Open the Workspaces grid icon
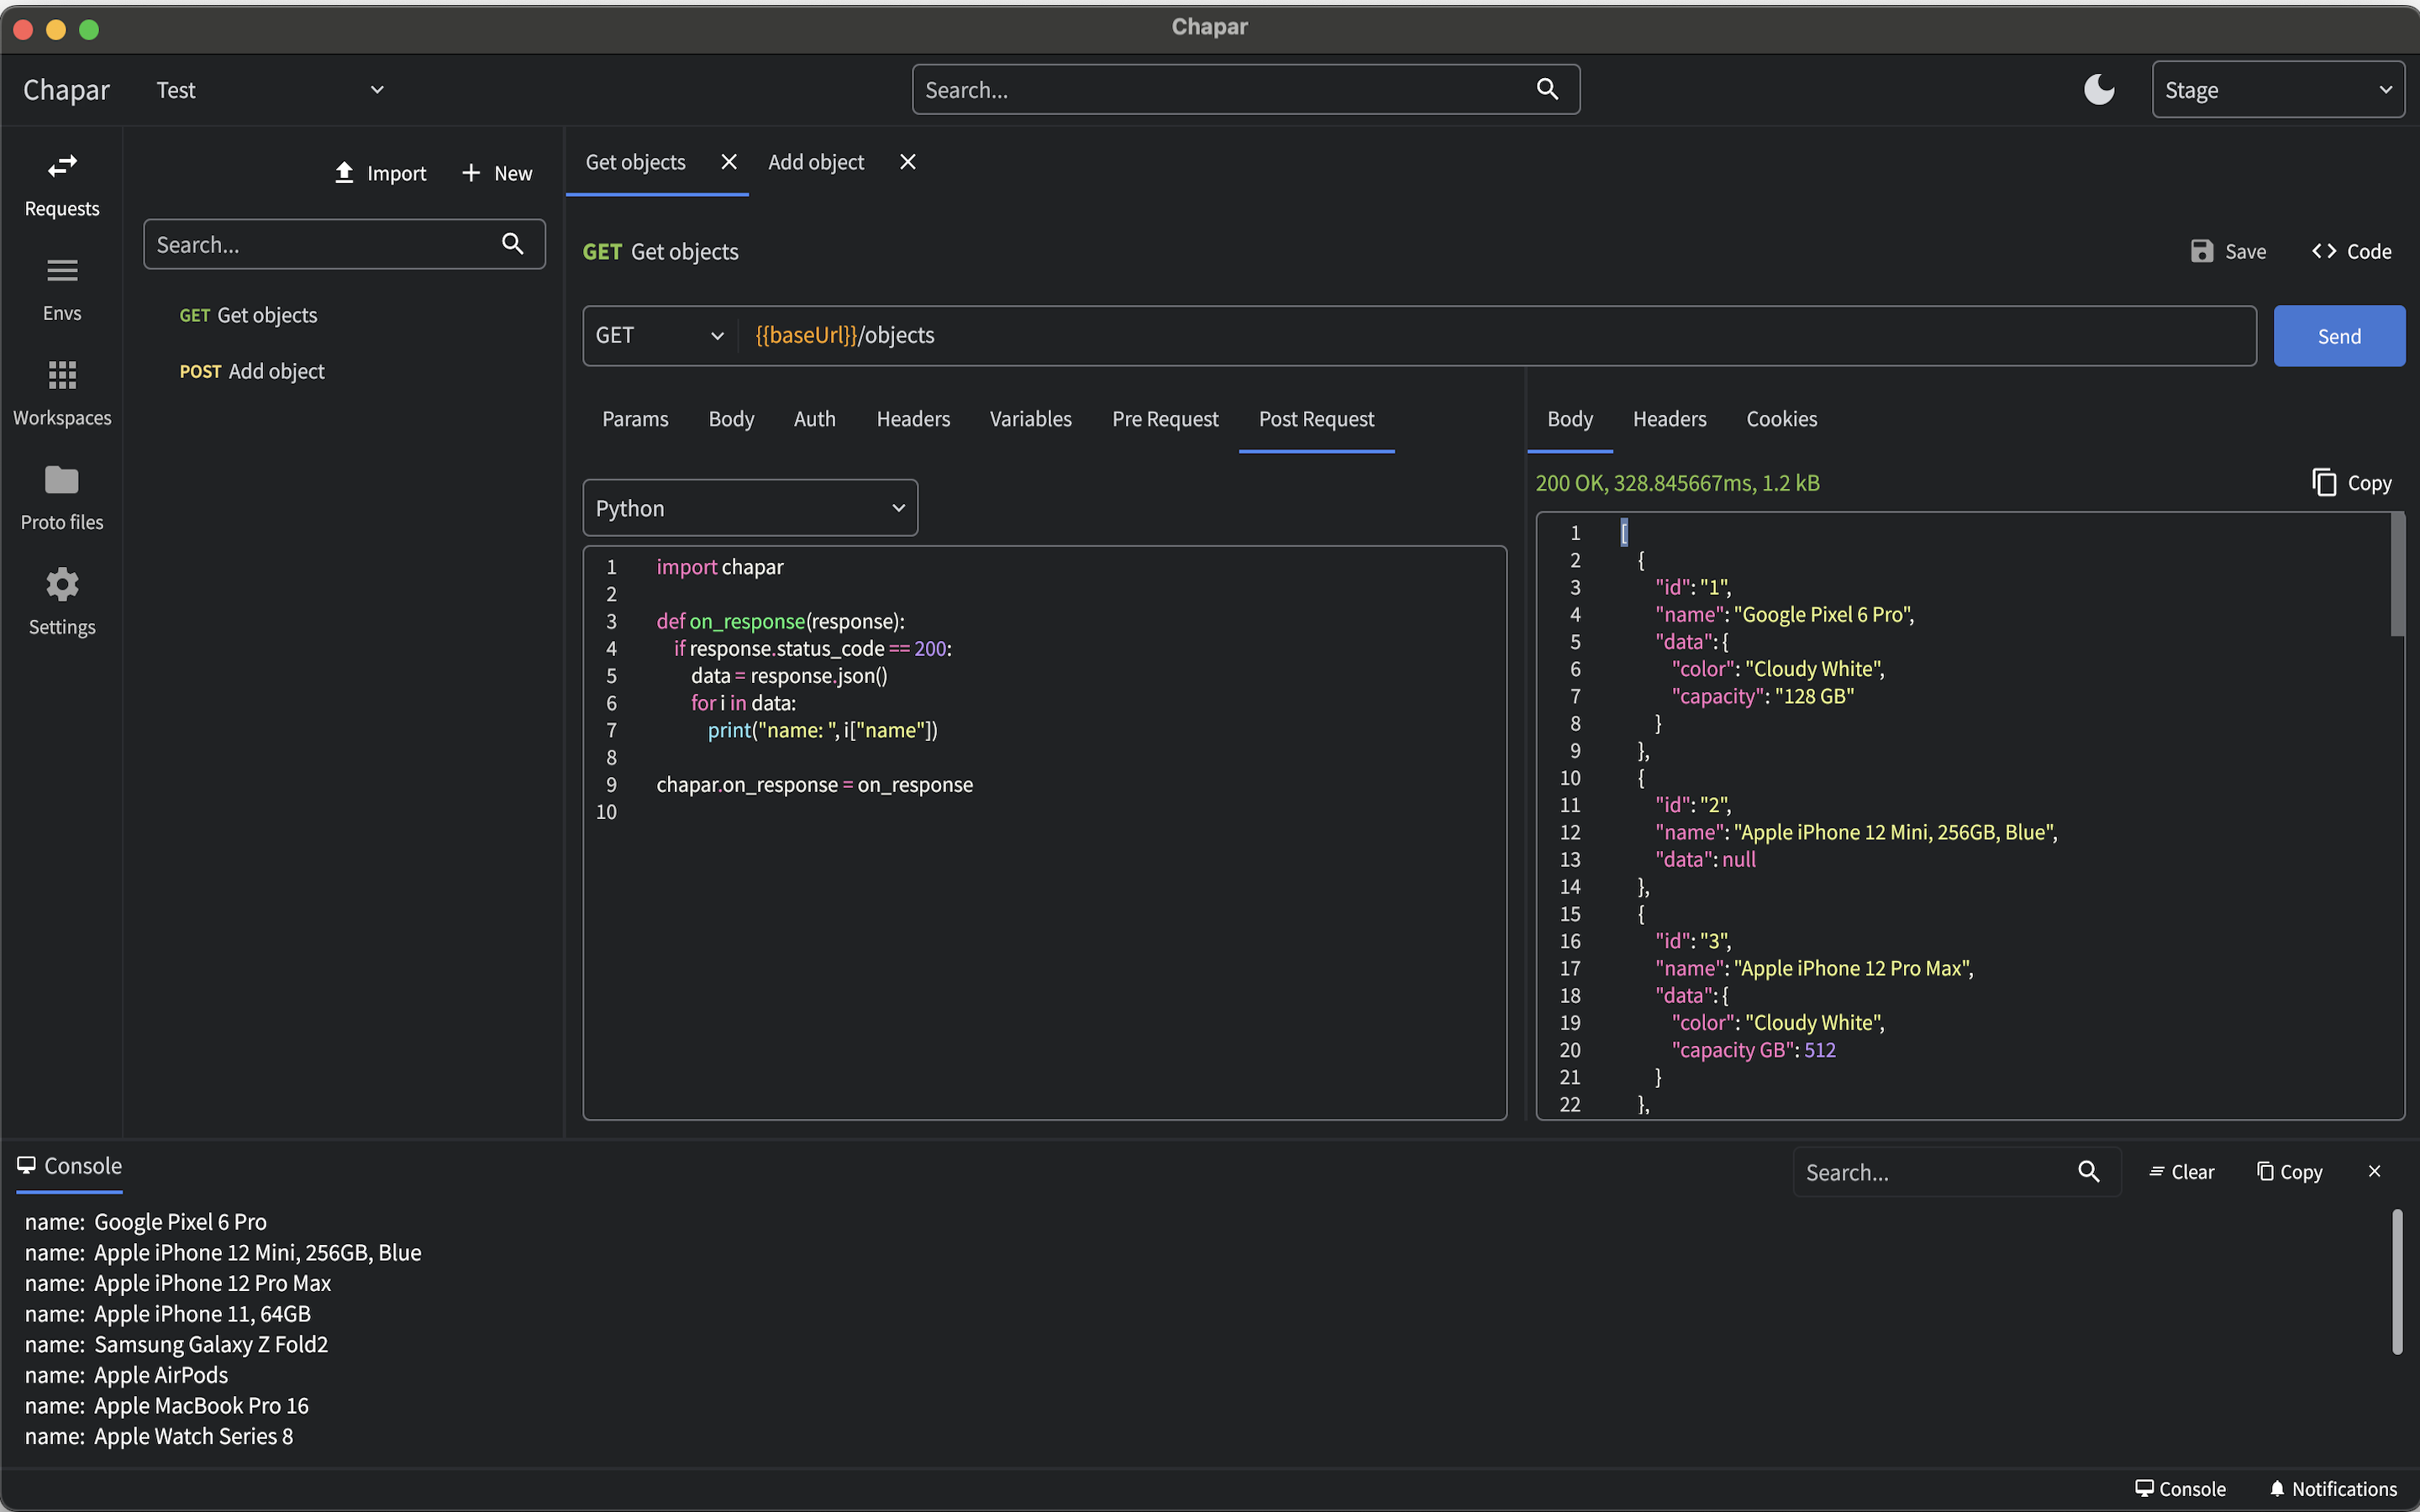Screen dimensions: 2420x1512 click(62, 376)
